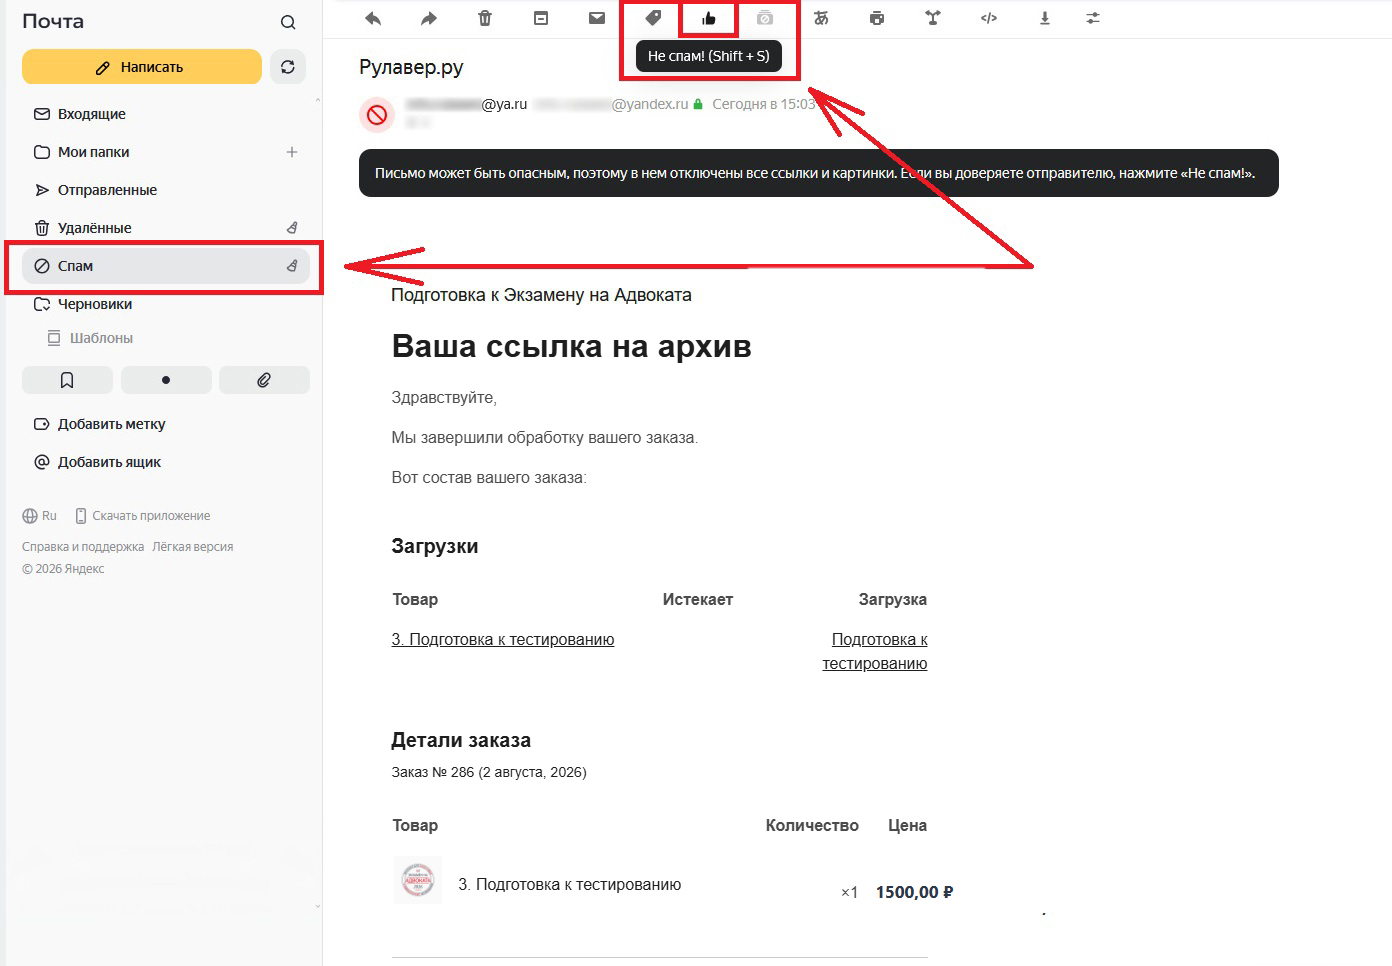View message source via the </> icon
Viewport: 1392px width, 966px height.
[x=989, y=18]
